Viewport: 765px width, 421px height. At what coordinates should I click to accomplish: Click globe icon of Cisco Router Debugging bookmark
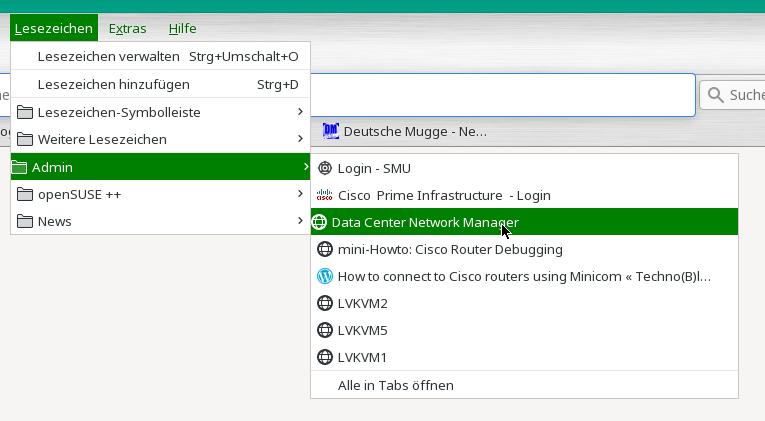324,249
